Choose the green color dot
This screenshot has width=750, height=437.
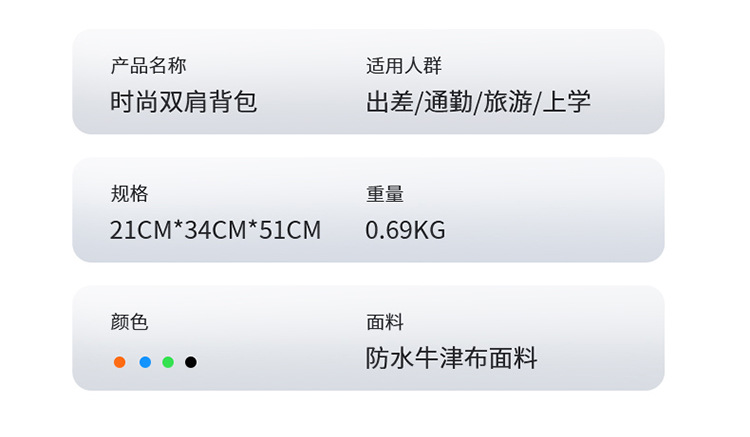168,362
